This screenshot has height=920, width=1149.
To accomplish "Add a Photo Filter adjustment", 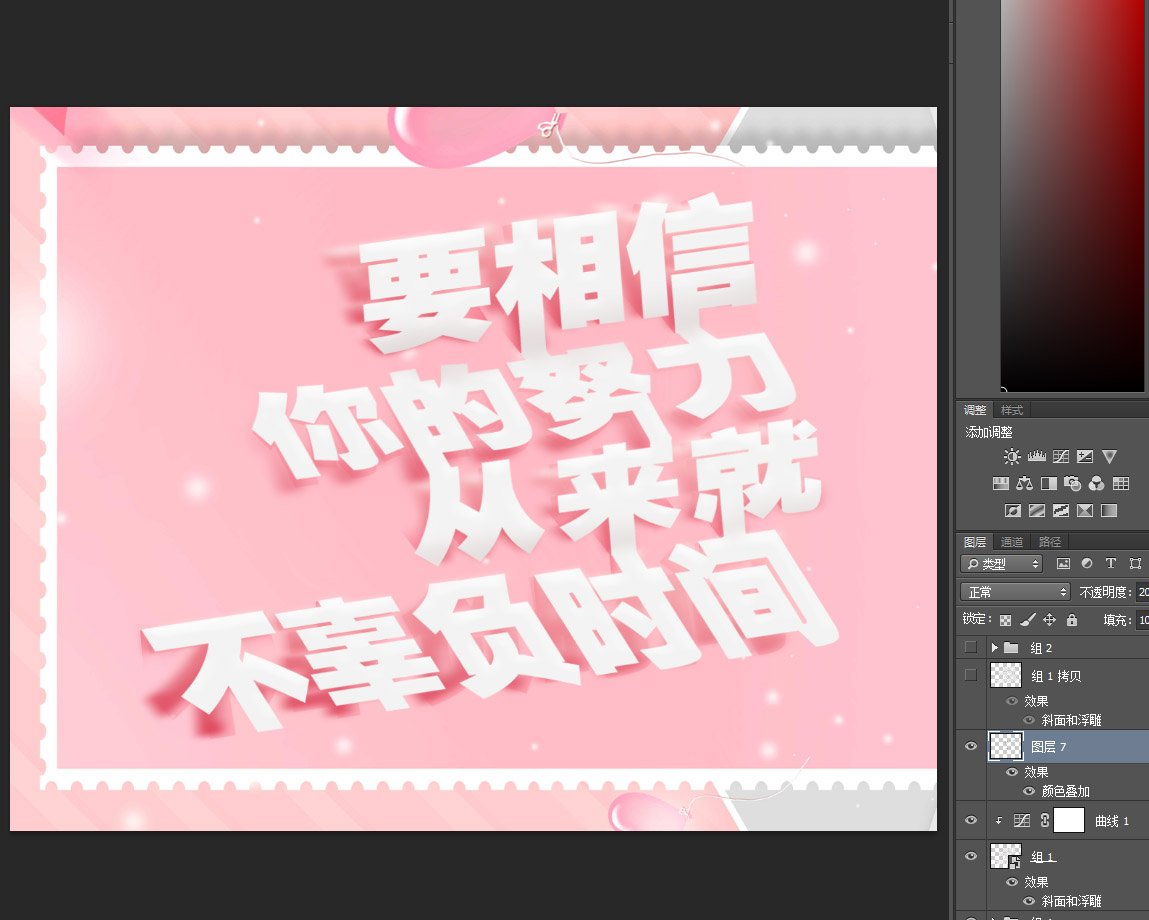I will click(x=1073, y=483).
